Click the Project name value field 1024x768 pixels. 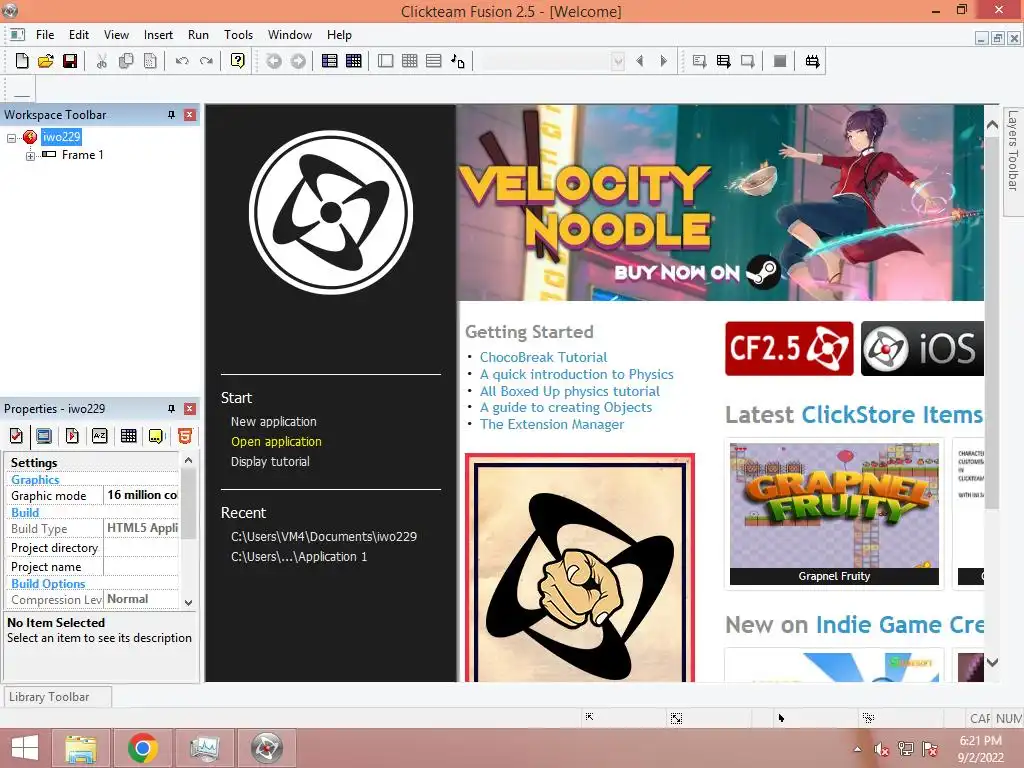coord(141,566)
